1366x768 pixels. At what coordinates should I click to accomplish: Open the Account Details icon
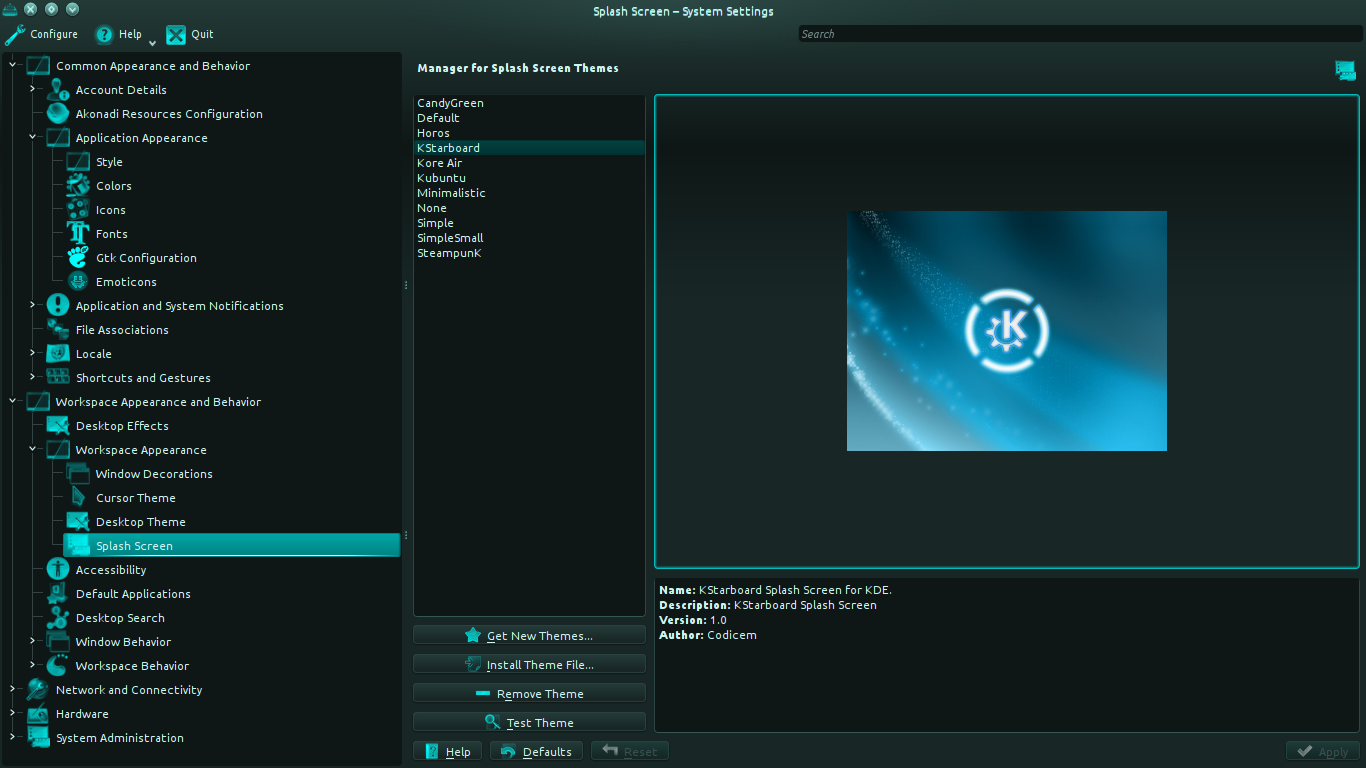click(x=58, y=90)
